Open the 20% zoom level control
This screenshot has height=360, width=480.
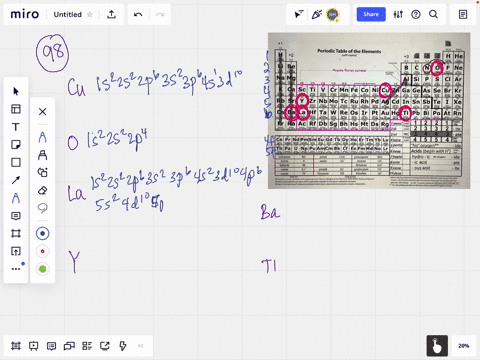(464, 346)
